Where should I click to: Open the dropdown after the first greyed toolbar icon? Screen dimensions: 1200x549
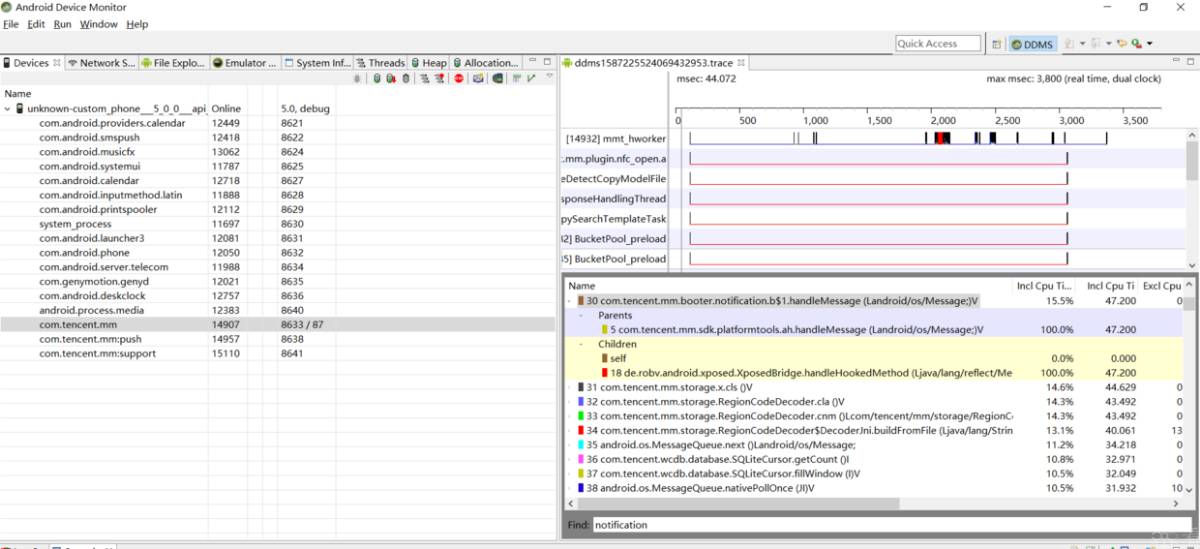[1082, 44]
